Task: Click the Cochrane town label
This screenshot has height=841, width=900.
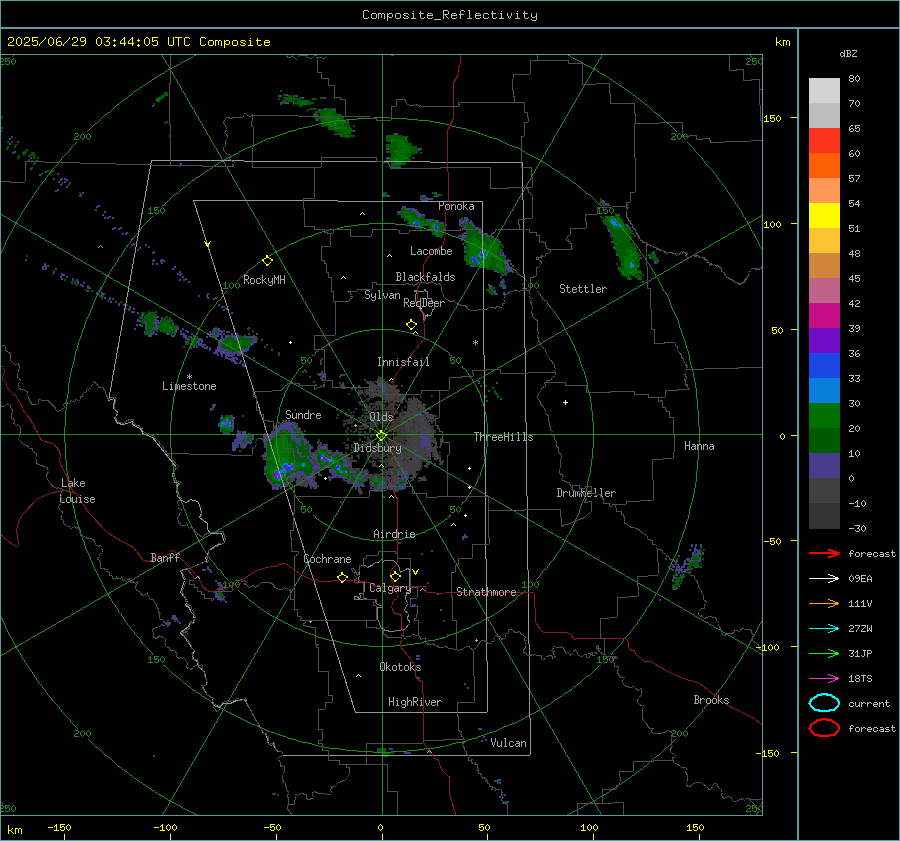Action: pyautogui.click(x=327, y=559)
